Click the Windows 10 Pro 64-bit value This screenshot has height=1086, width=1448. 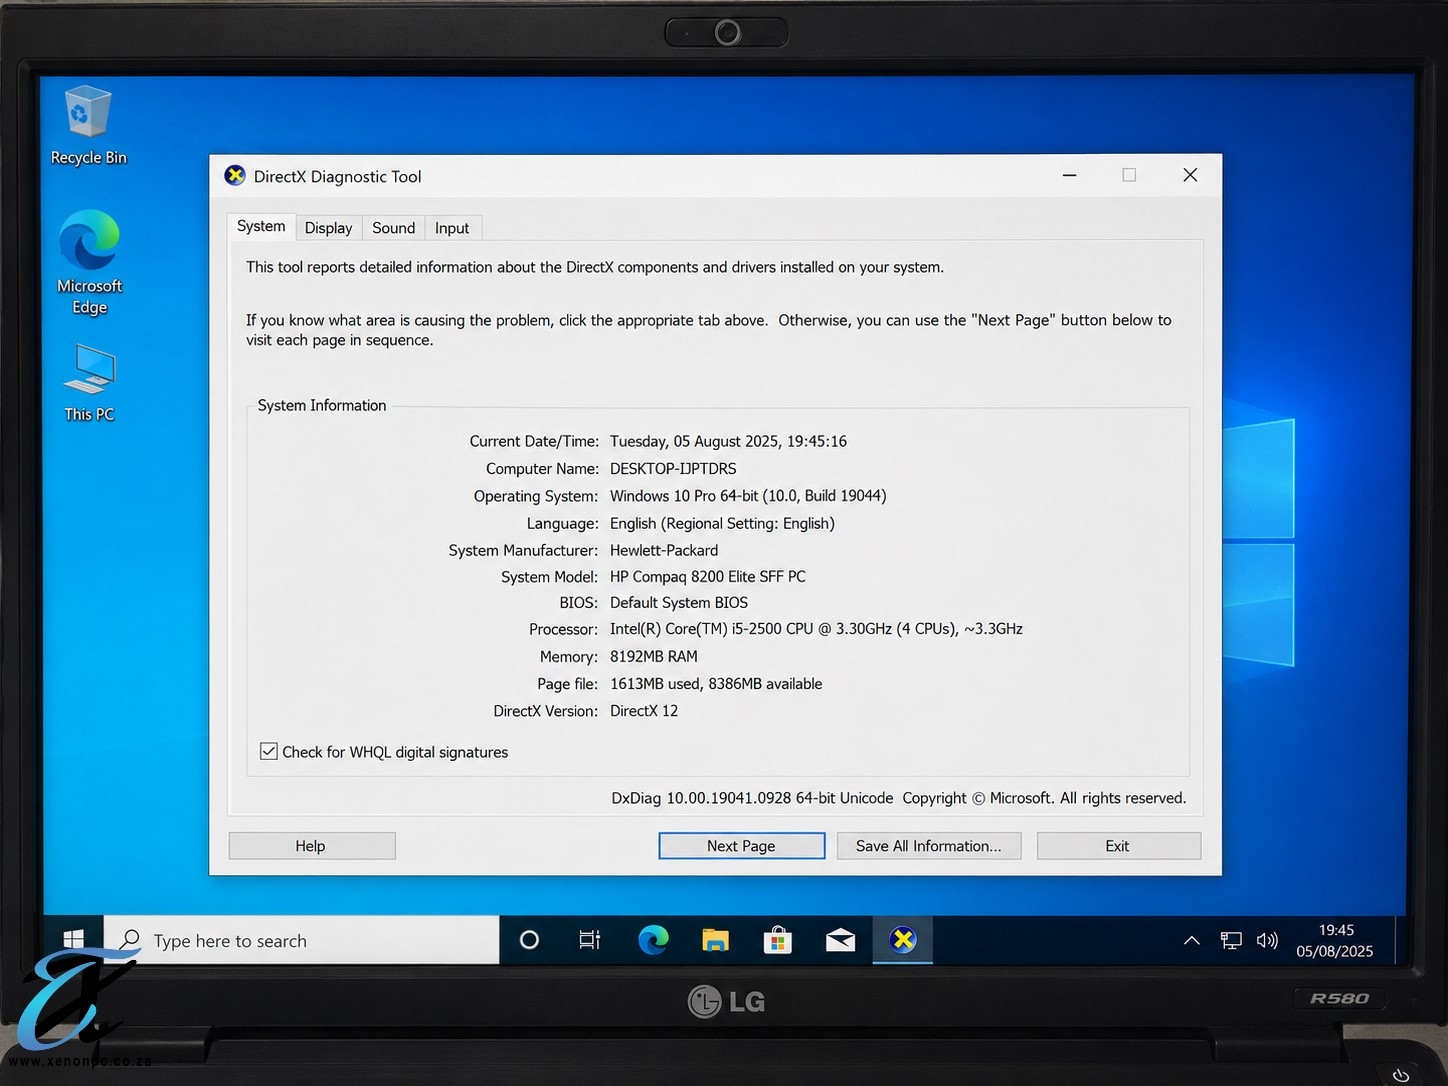click(x=748, y=496)
